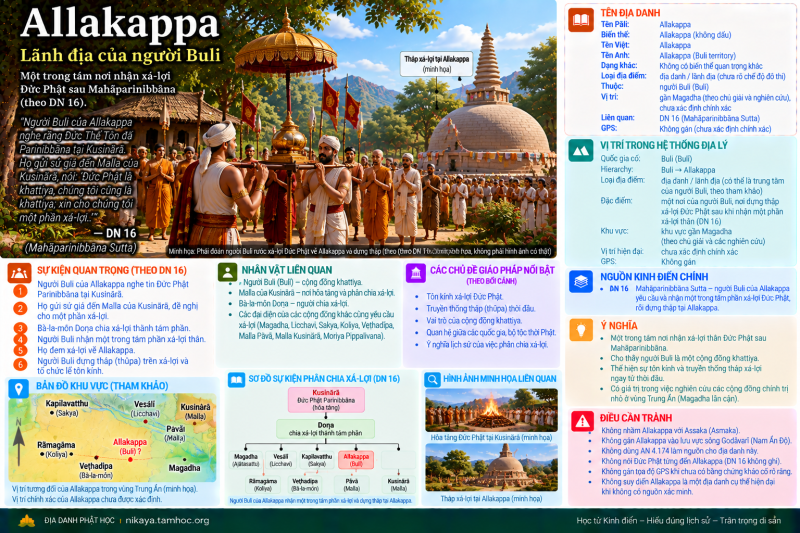The width and height of the screenshot is (800, 533).
Task: Click the 'GPS:' label under Tên Địa Danh
Action: (609, 128)
